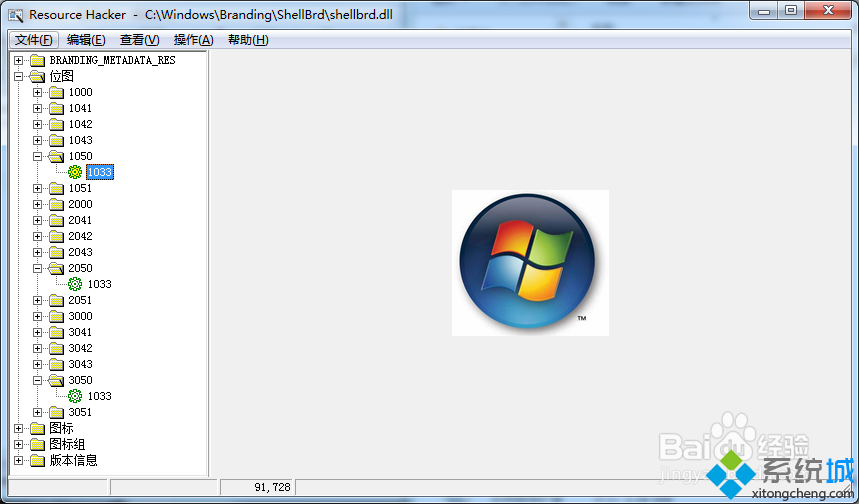Screen dimensions: 859x504
Task: Maximize the Resource Hacker window
Action: [x=791, y=11]
